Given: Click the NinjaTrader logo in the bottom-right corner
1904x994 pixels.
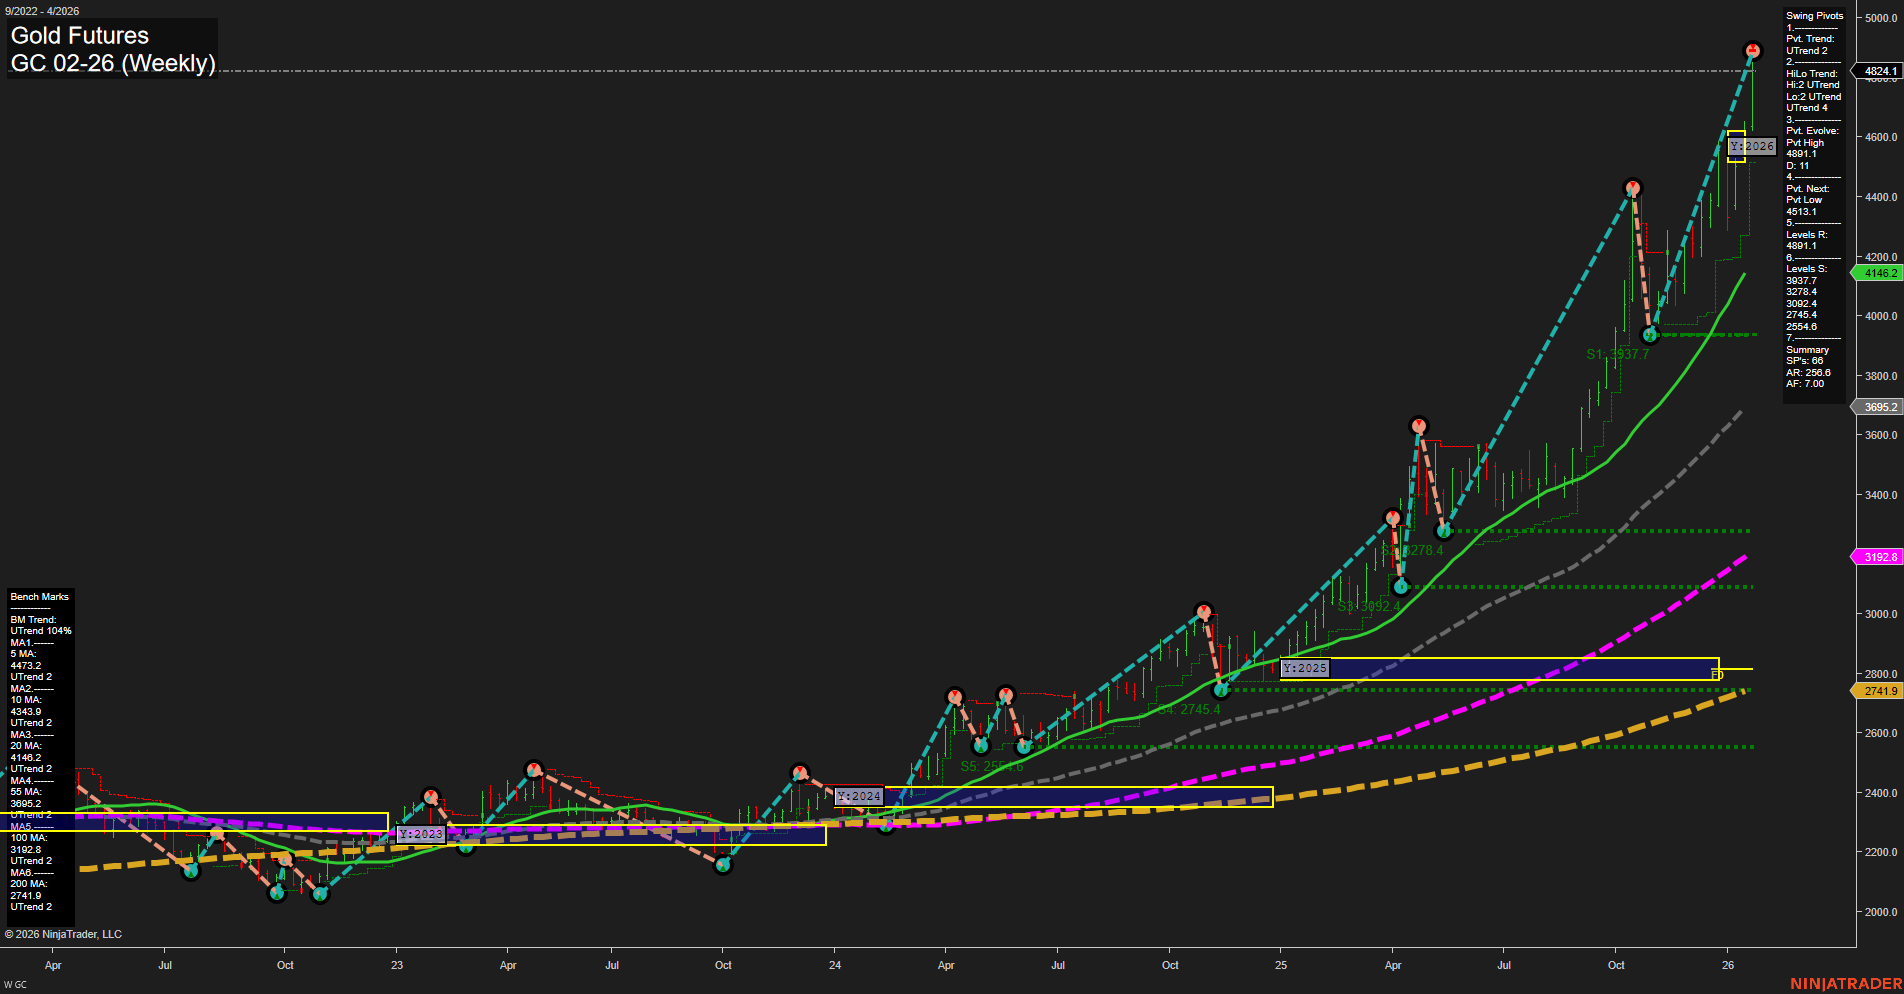Looking at the screenshot, I should 1852,982.
